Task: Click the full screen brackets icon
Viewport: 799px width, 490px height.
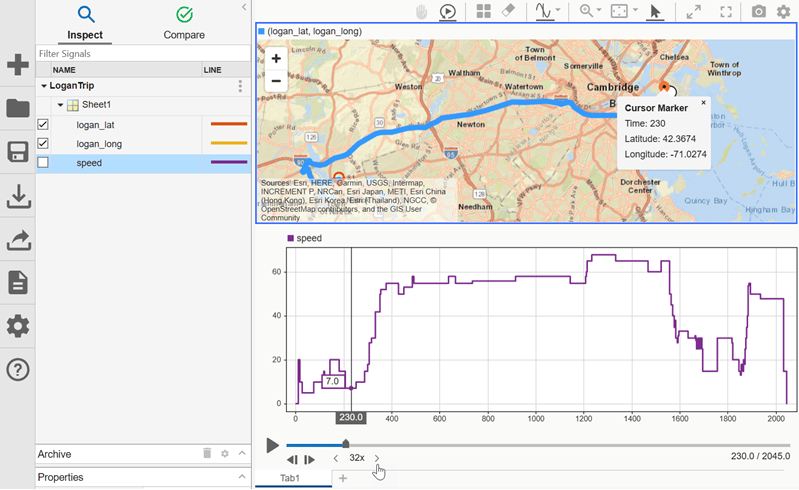Action: (726, 12)
